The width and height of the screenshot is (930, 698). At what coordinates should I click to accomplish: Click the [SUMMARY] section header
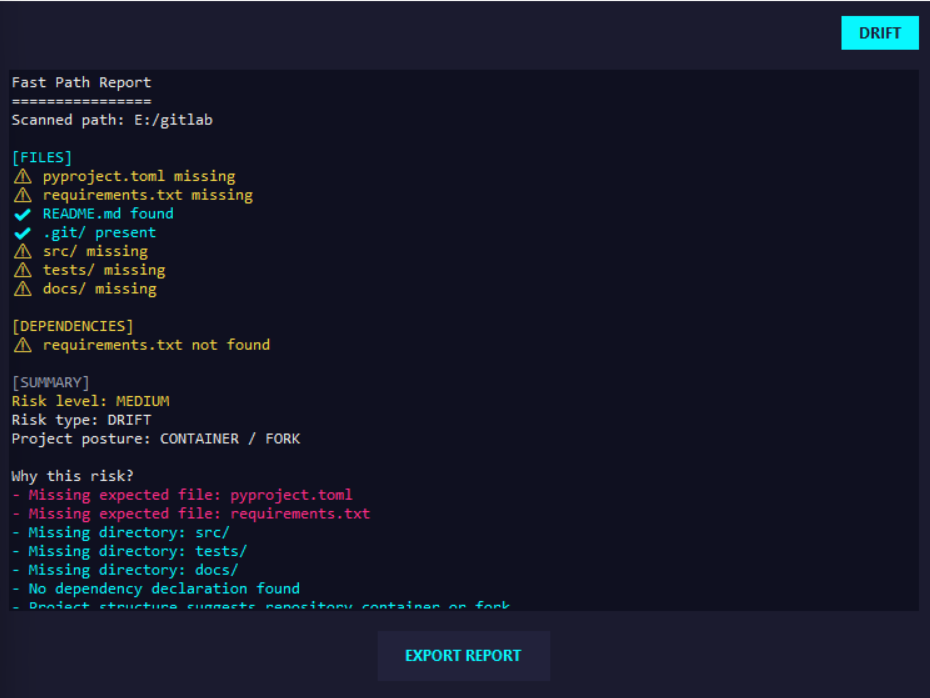coord(50,383)
